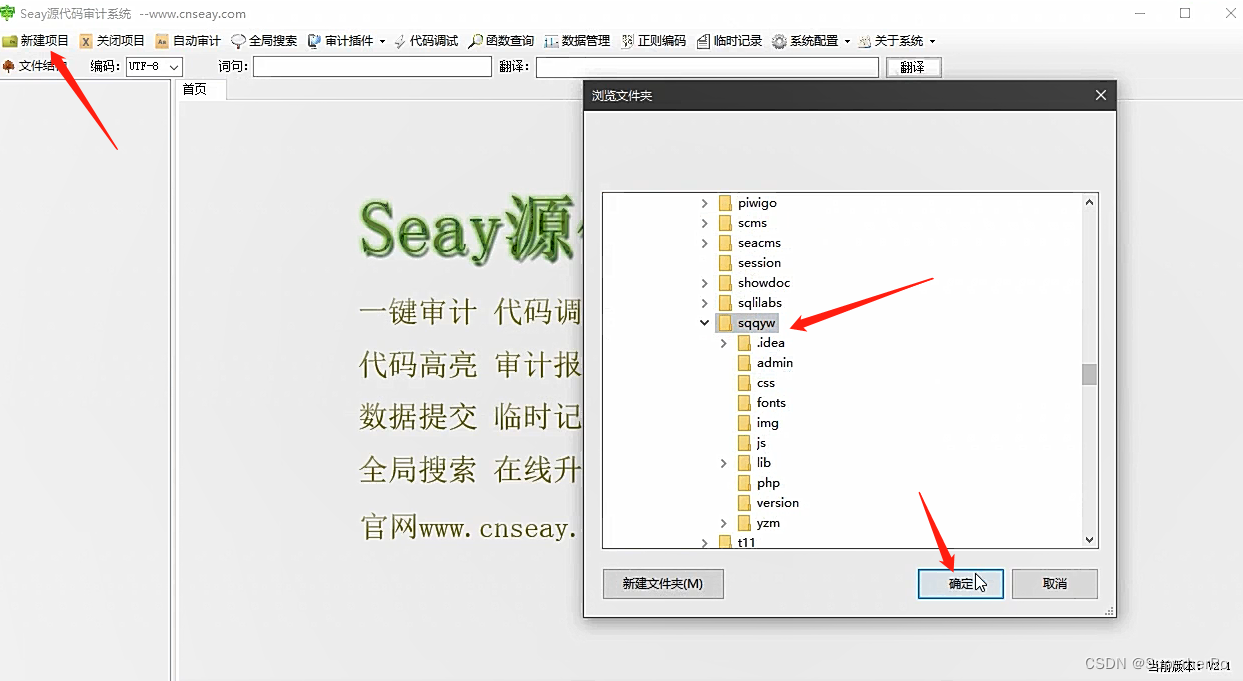The height and width of the screenshot is (681, 1243).
Task: Click the 词句 phrase input field
Action: pyautogui.click(x=372, y=67)
